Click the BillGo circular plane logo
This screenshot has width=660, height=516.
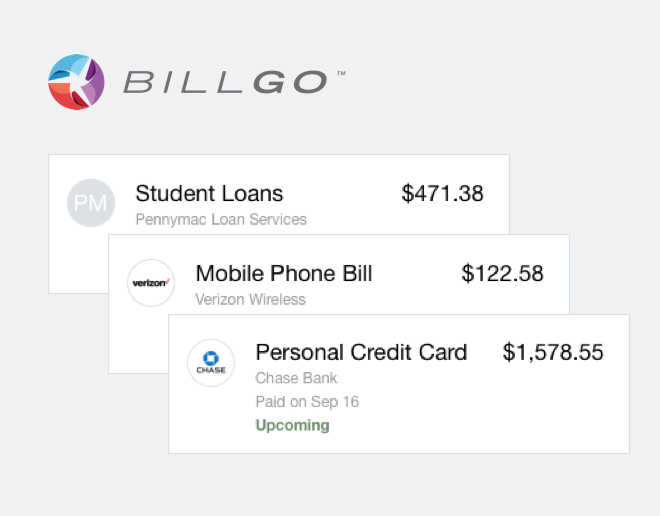(76, 82)
